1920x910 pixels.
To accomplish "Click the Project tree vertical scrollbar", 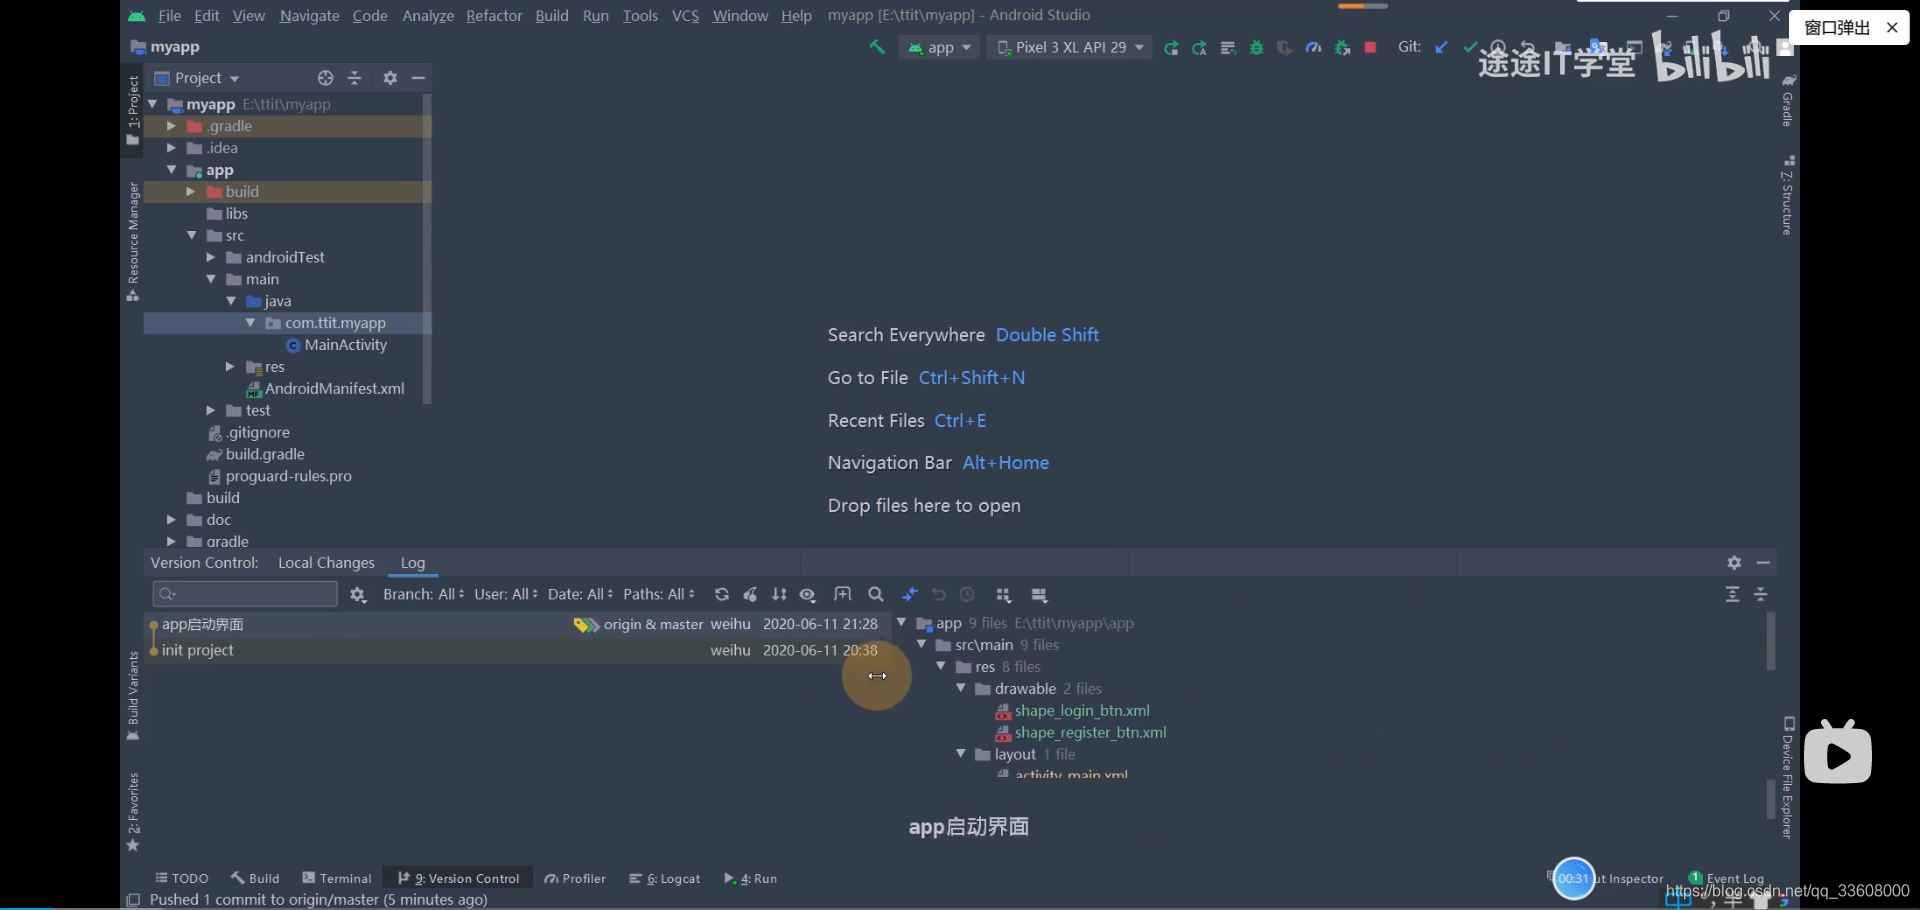I will click(x=427, y=250).
